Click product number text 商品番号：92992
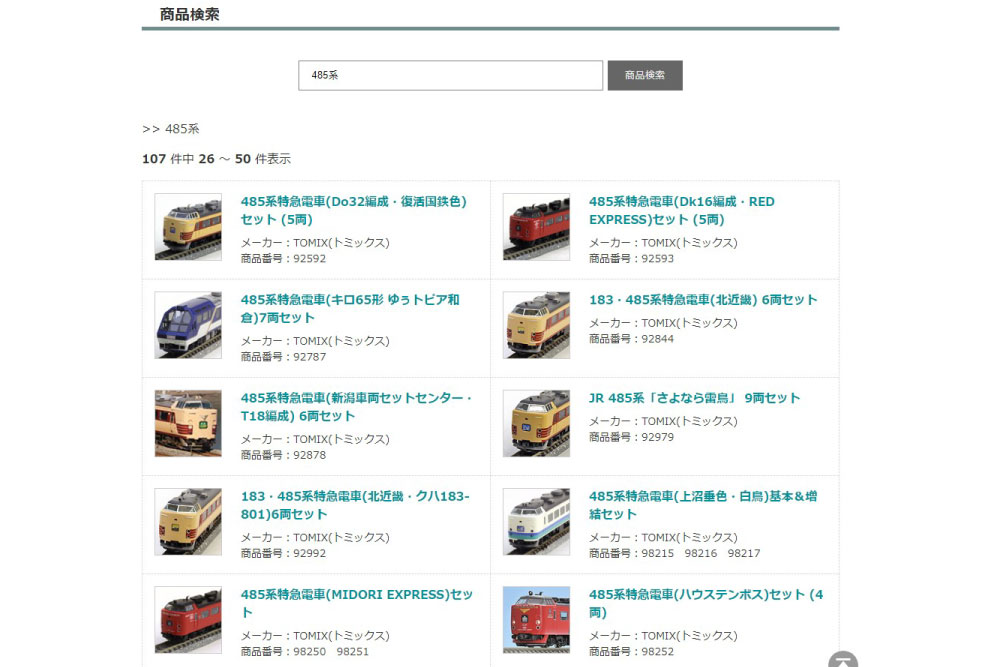1000x667 pixels. (x=283, y=553)
